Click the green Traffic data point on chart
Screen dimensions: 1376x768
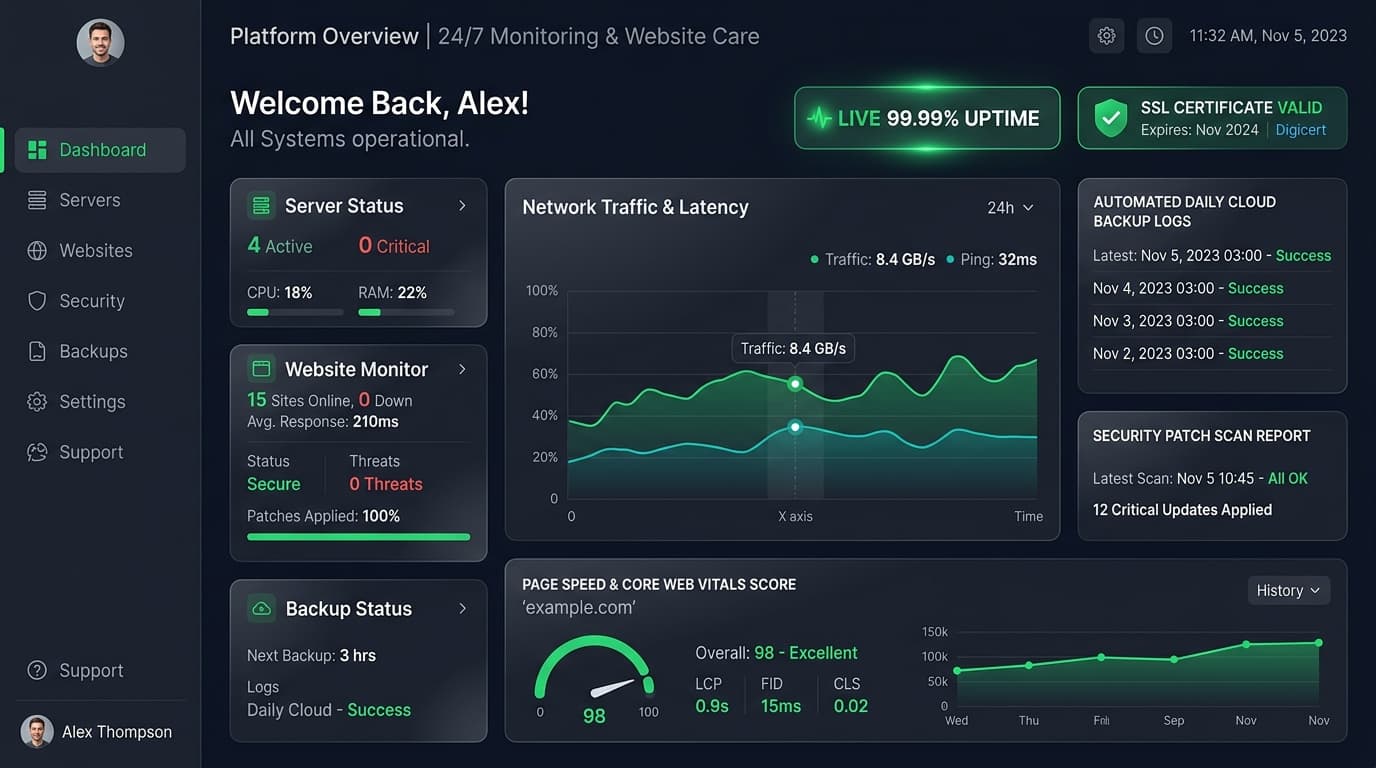(795, 384)
